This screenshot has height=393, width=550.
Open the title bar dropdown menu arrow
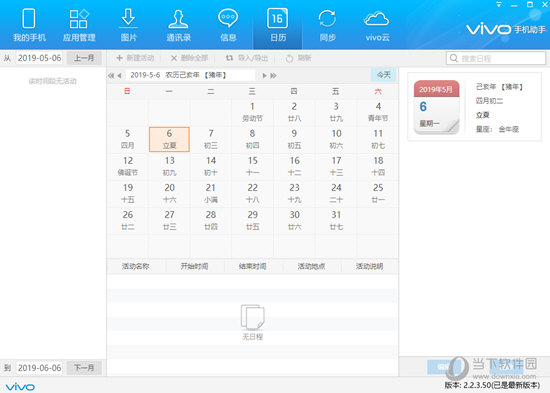coord(499,5)
